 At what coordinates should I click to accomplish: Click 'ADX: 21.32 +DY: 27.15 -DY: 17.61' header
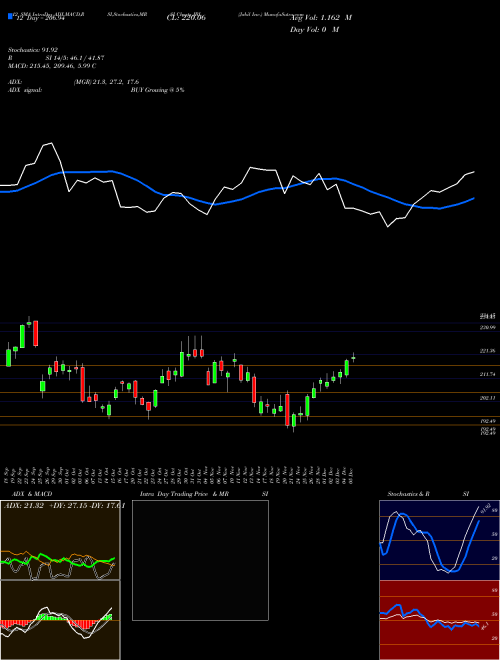(x=64, y=506)
